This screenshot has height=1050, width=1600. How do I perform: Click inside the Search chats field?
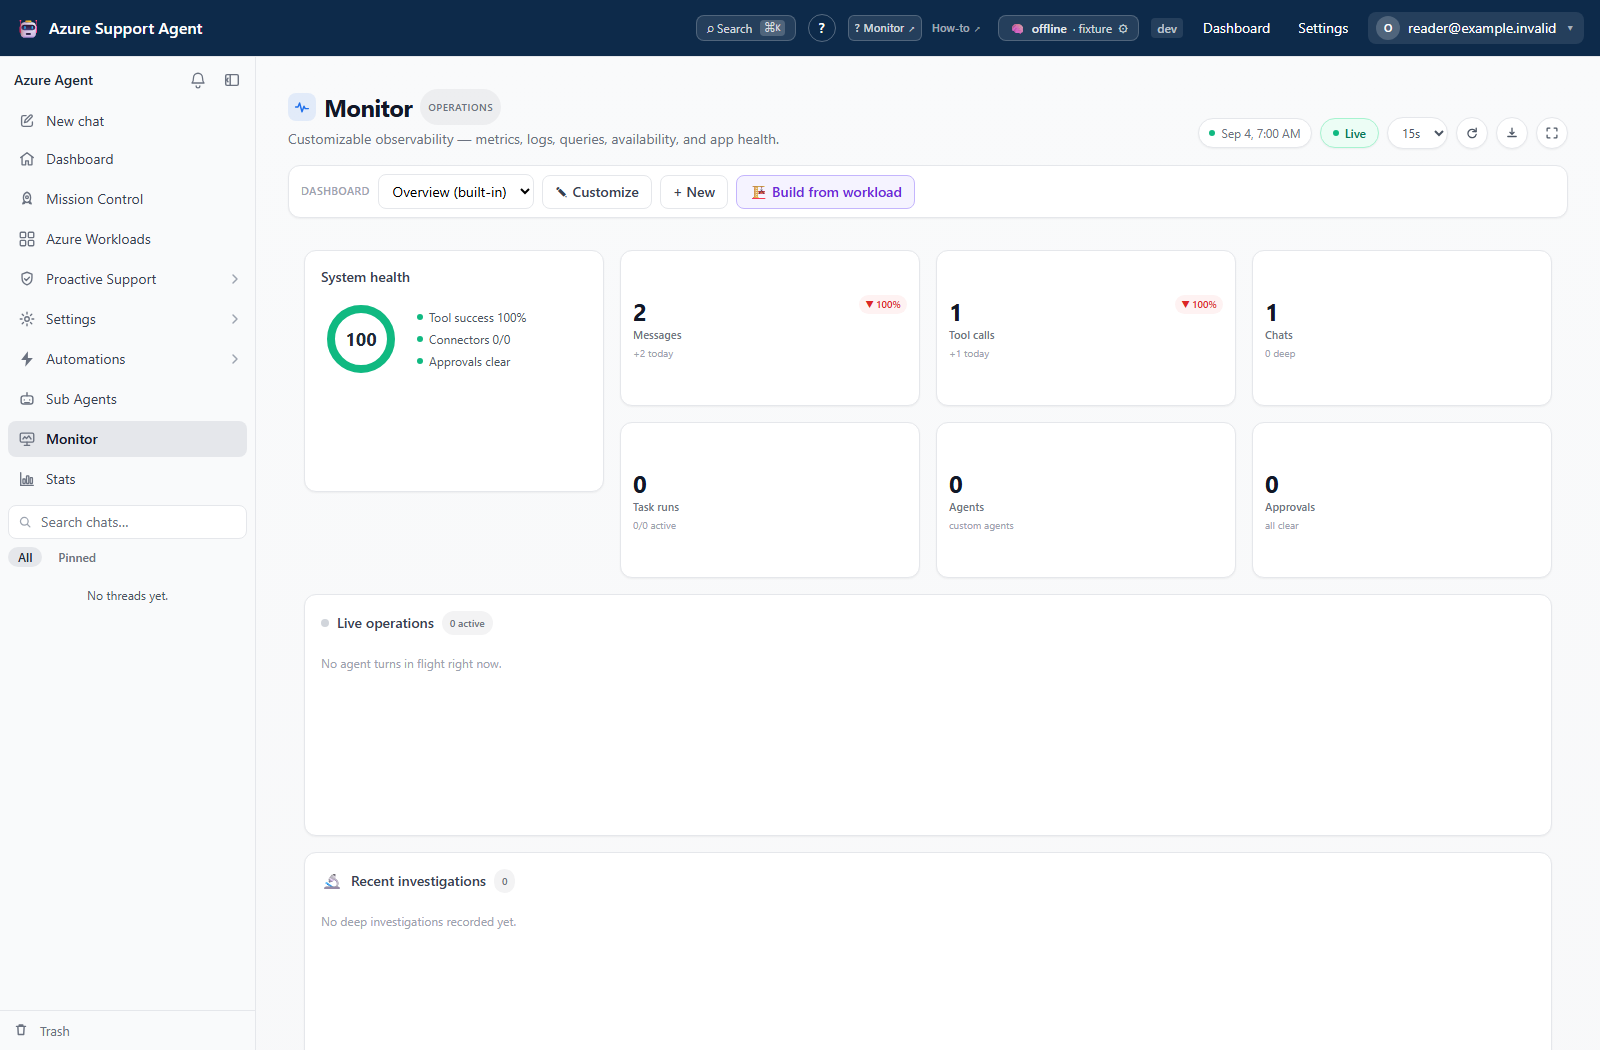127,522
